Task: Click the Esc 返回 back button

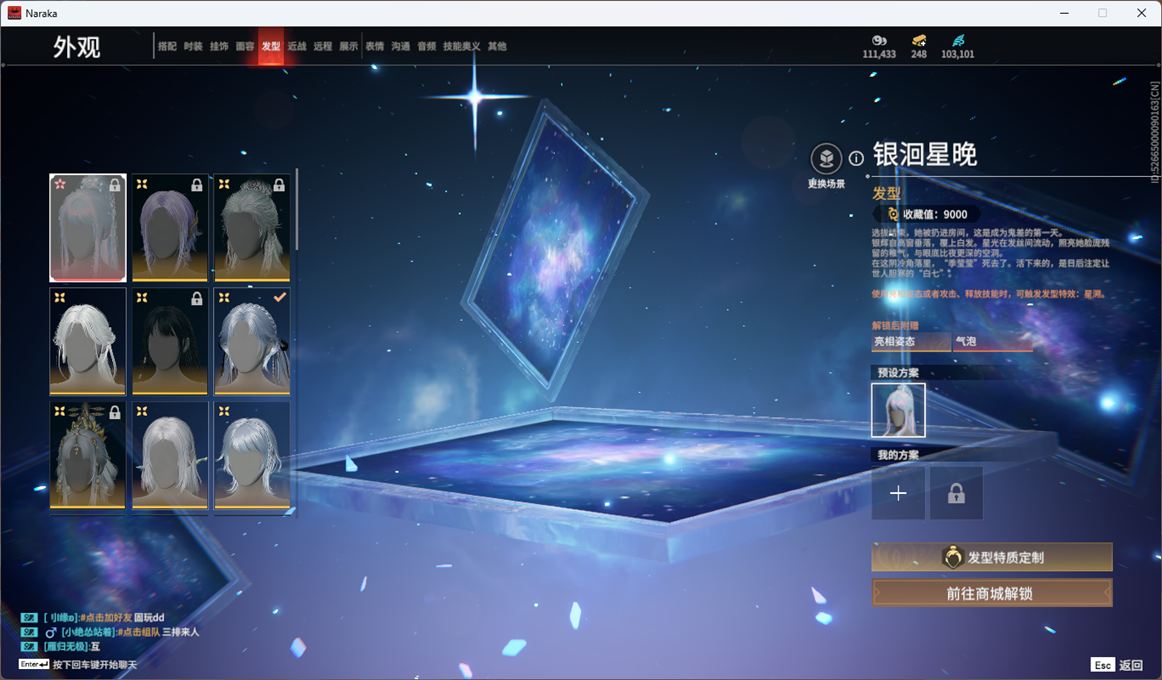Action: [1117, 664]
